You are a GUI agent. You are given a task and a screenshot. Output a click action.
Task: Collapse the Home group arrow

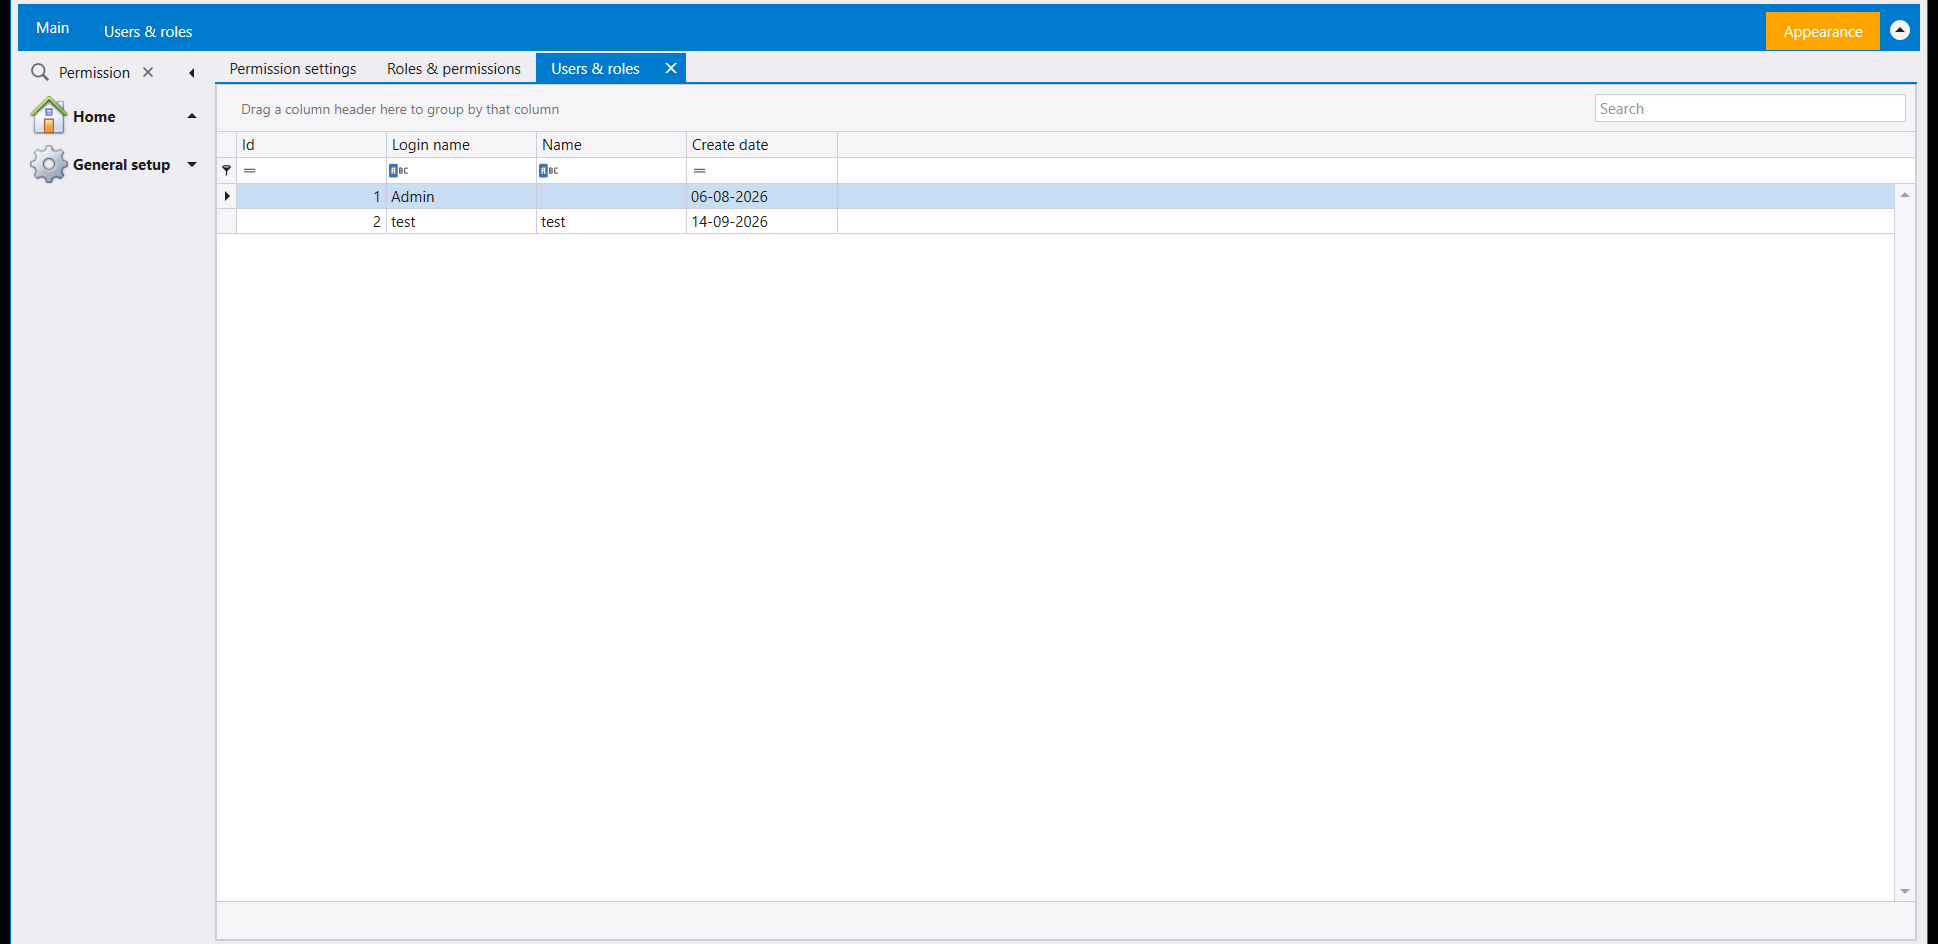(x=191, y=116)
